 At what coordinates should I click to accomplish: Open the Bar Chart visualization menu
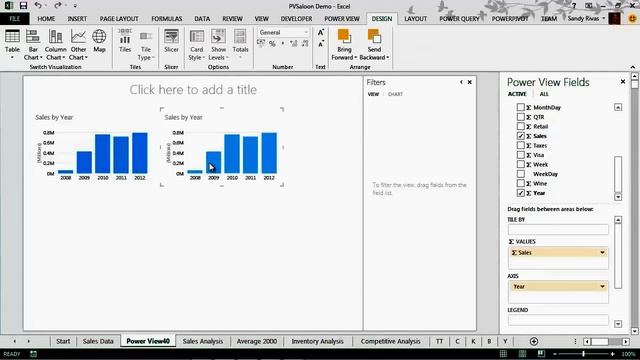pos(33,44)
